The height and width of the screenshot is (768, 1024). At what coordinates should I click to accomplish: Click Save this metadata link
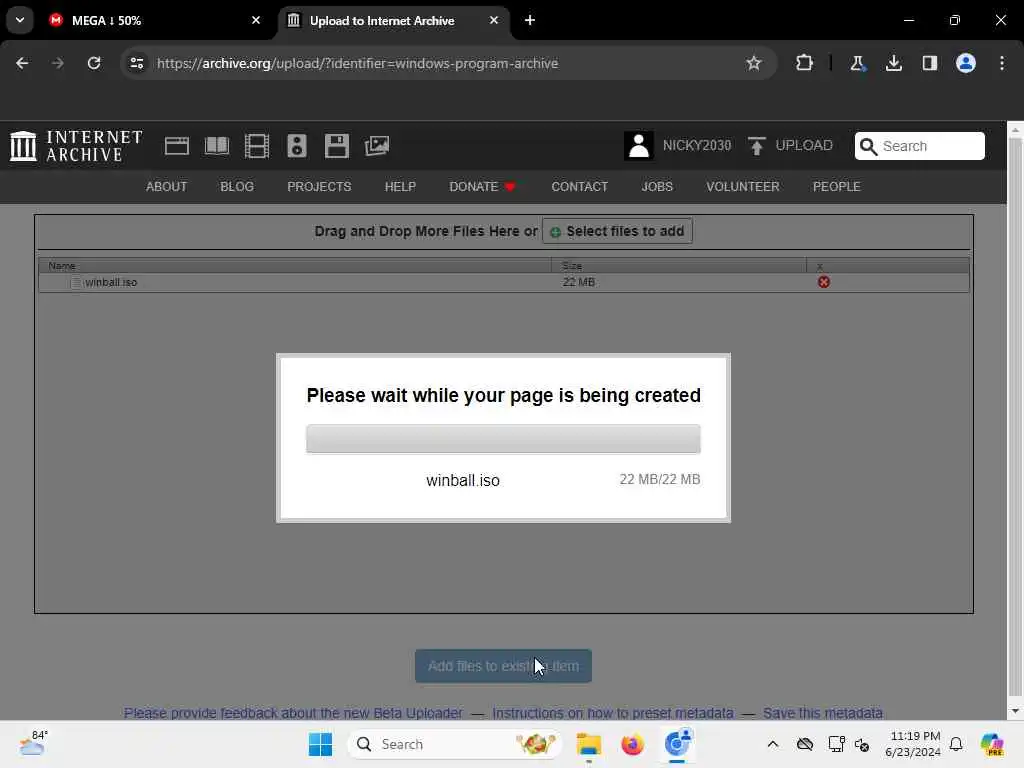(x=823, y=712)
